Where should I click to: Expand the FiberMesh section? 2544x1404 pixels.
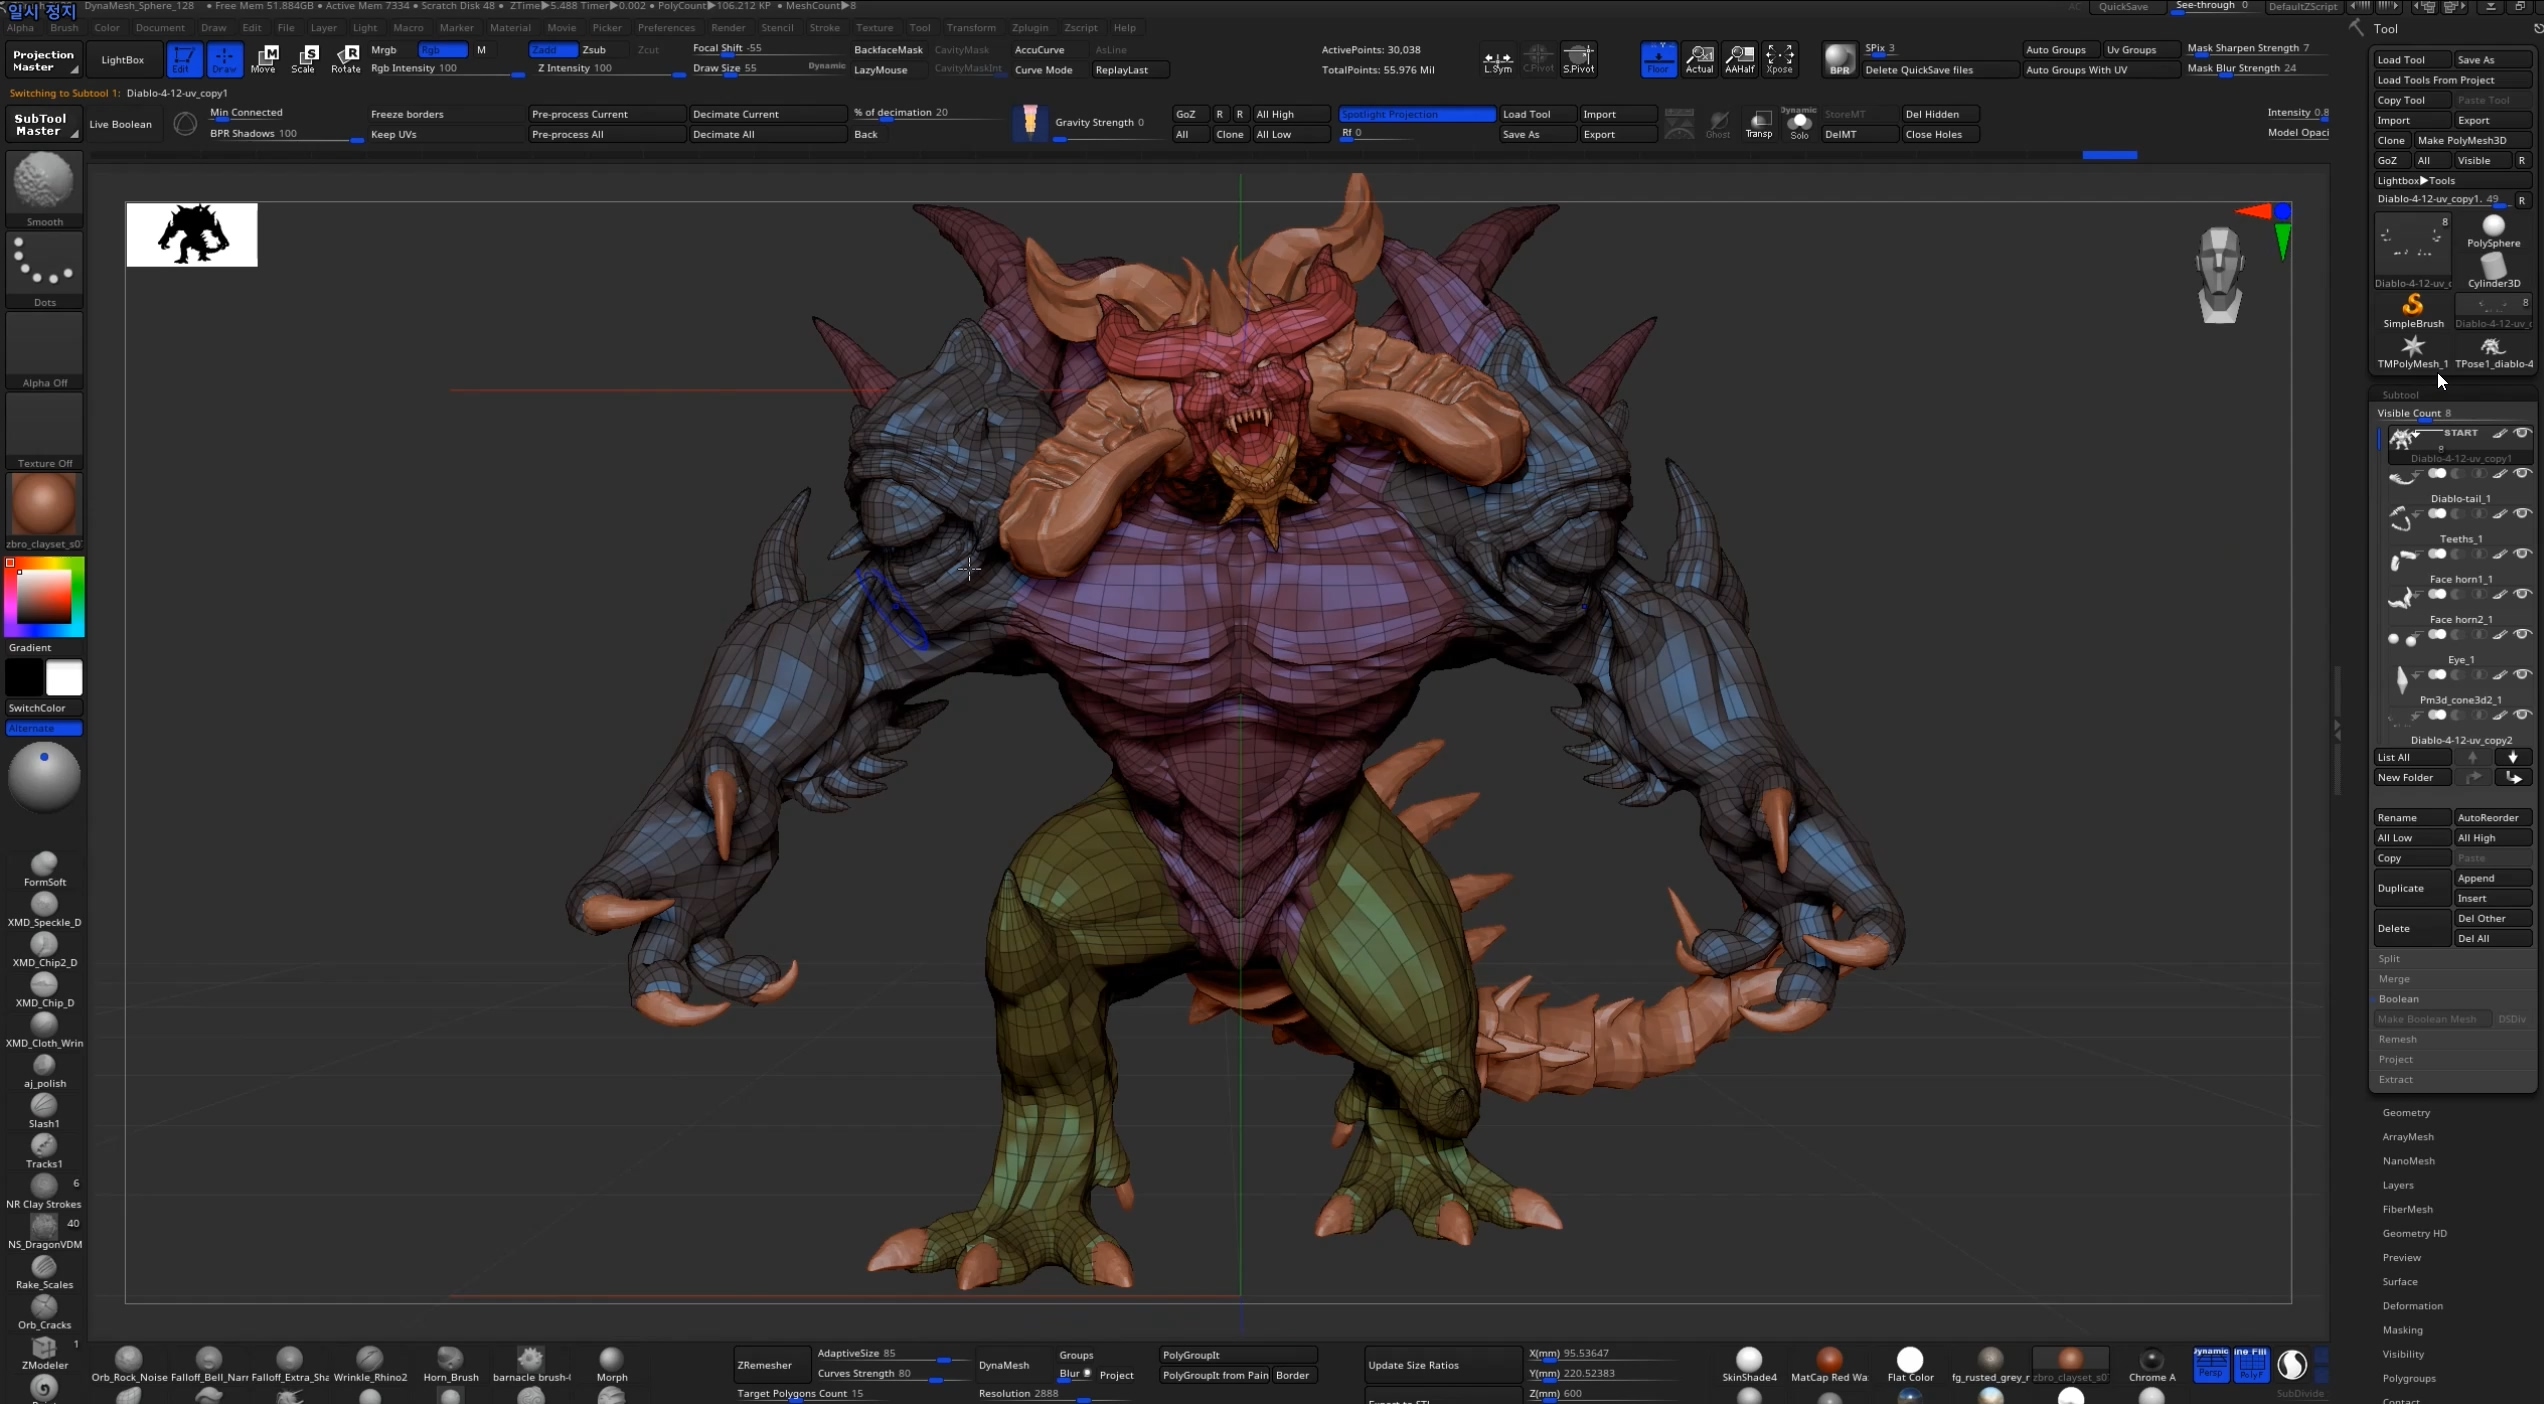click(x=2407, y=1209)
